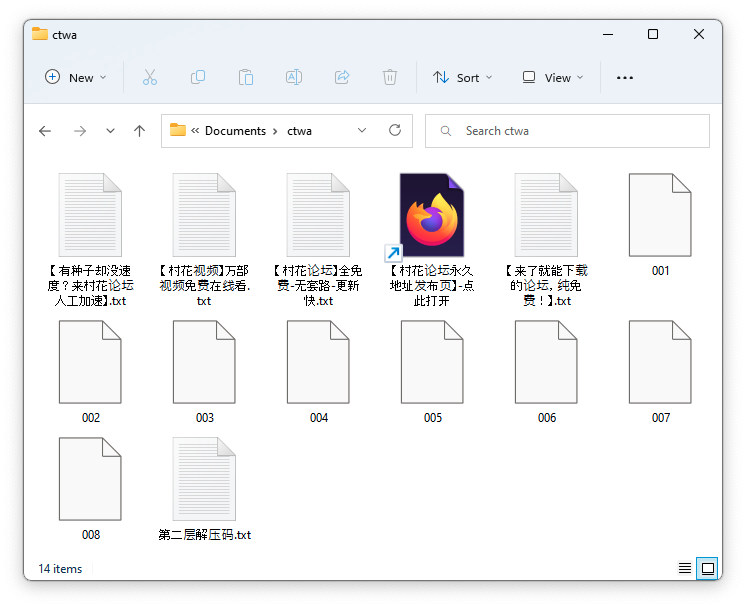Viewport: 746px width, 608px height.
Task: Select the Firefox shortcut file
Action: (432, 216)
